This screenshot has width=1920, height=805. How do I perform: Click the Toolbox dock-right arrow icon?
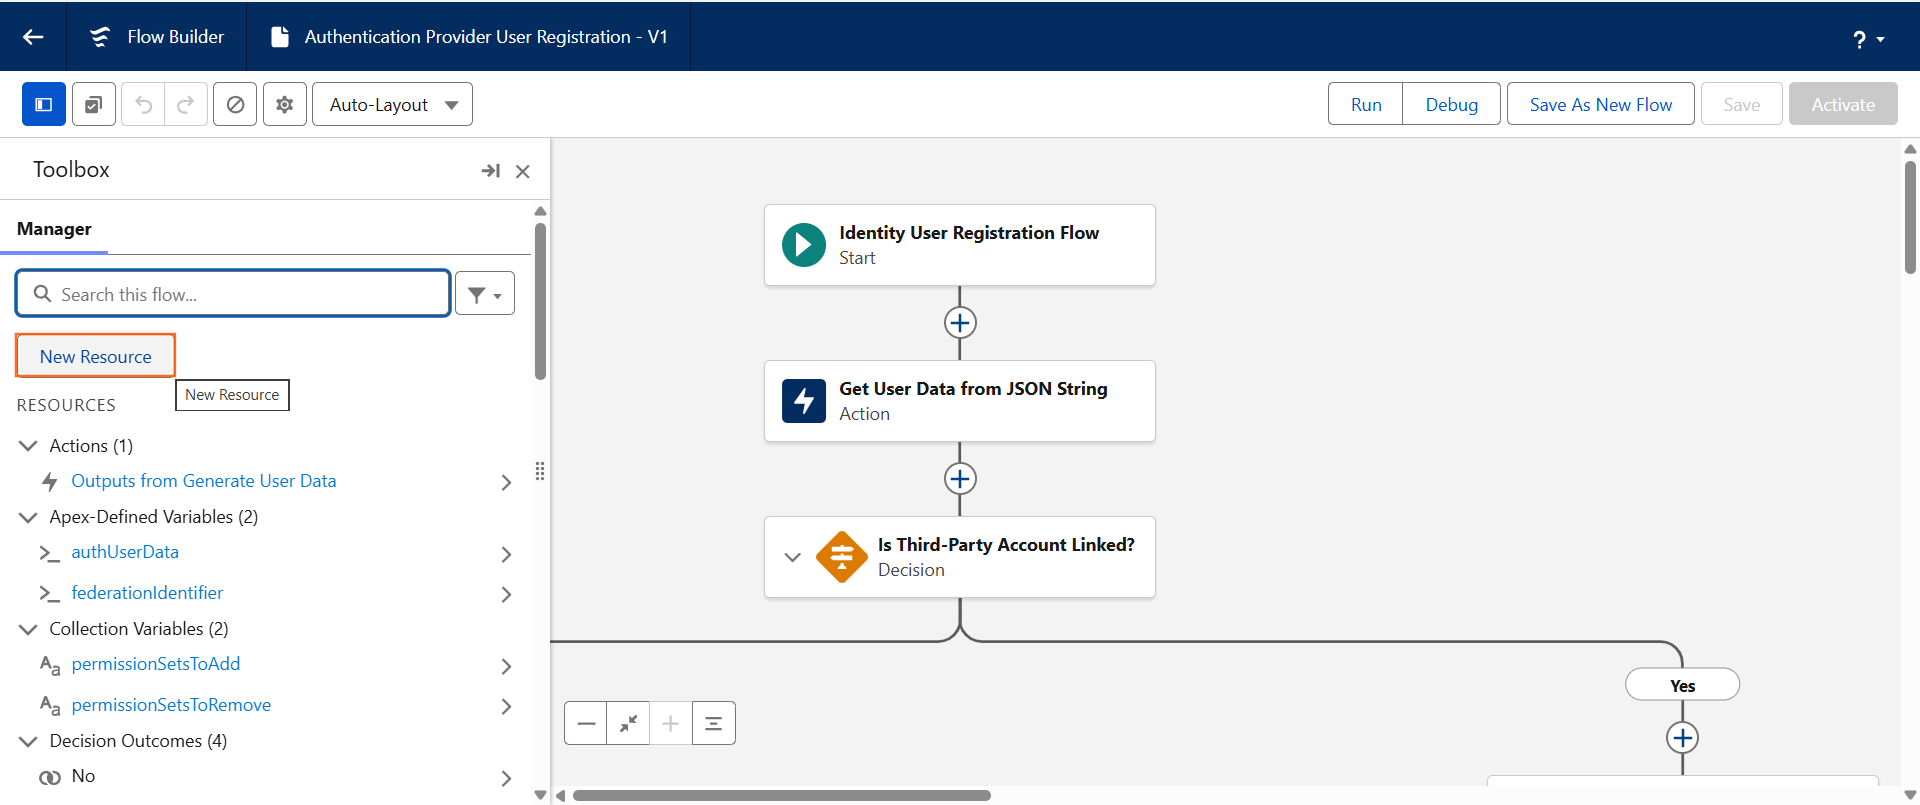[491, 171]
